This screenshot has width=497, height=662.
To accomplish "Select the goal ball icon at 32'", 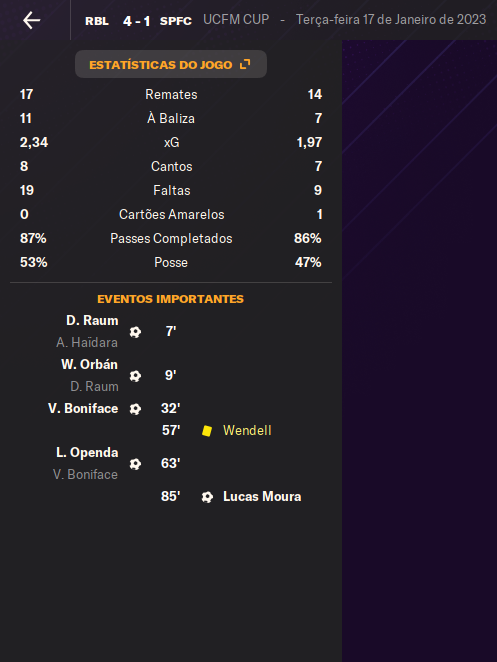I will (135, 409).
